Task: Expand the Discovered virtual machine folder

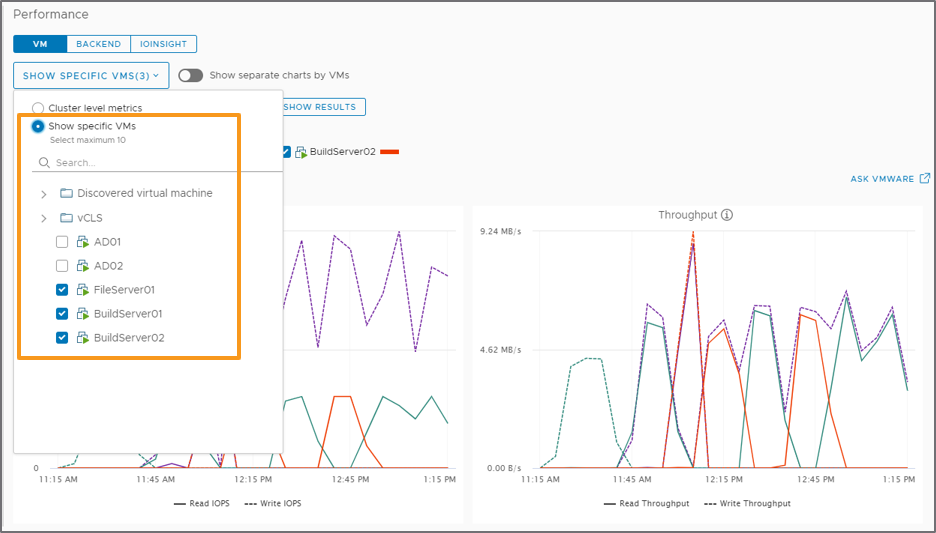Action: pos(43,193)
